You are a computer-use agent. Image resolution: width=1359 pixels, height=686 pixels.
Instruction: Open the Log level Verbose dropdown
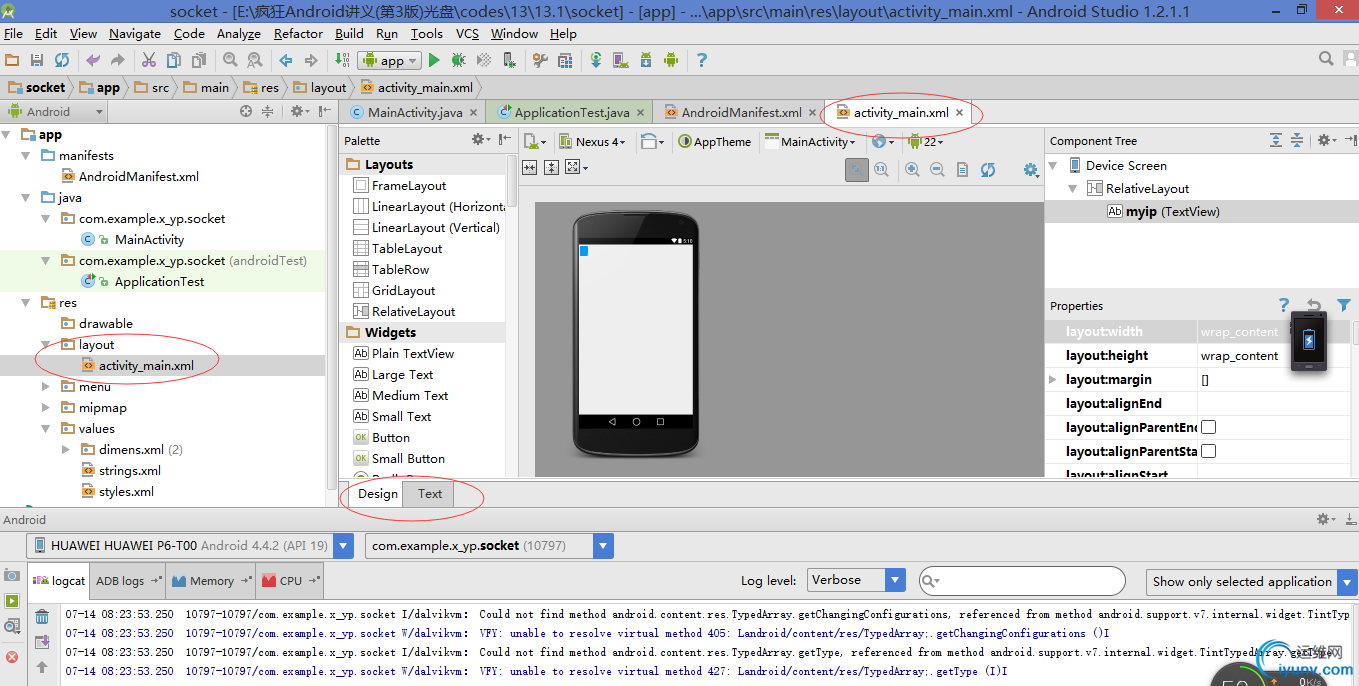point(895,580)
